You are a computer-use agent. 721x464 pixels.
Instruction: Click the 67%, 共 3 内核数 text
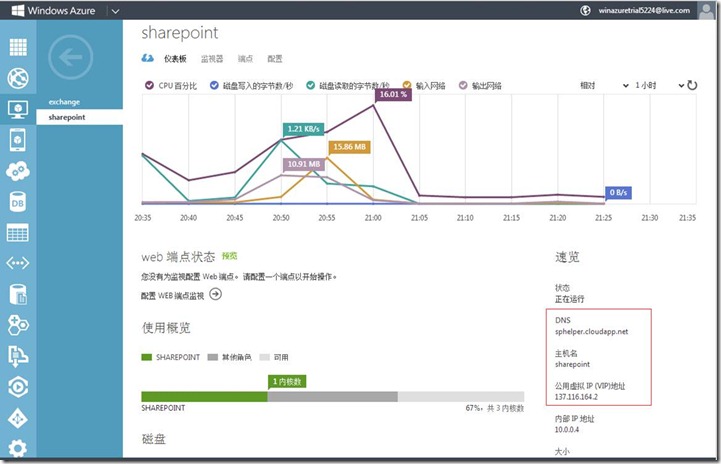point(494,408)
